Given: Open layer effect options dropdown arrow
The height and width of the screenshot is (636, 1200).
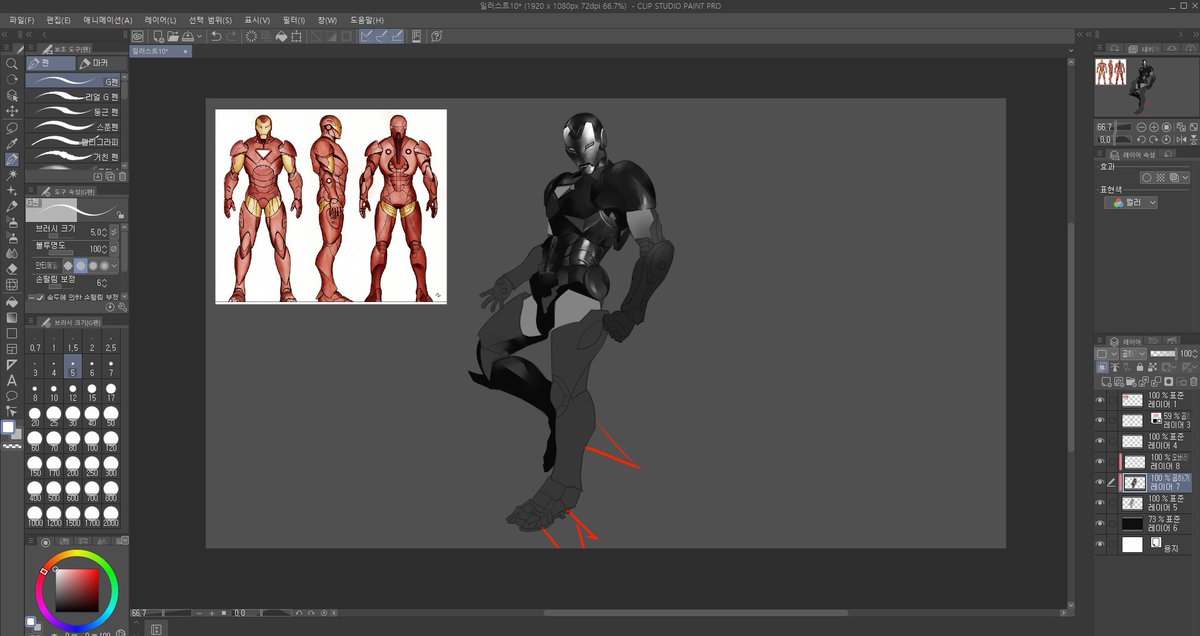Looking at the screenshot, I should pos(1185,178).
